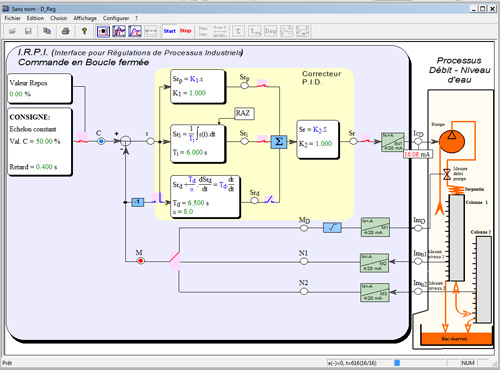
Task: Click the Sri output measurement node
Action: coord(245,141)
